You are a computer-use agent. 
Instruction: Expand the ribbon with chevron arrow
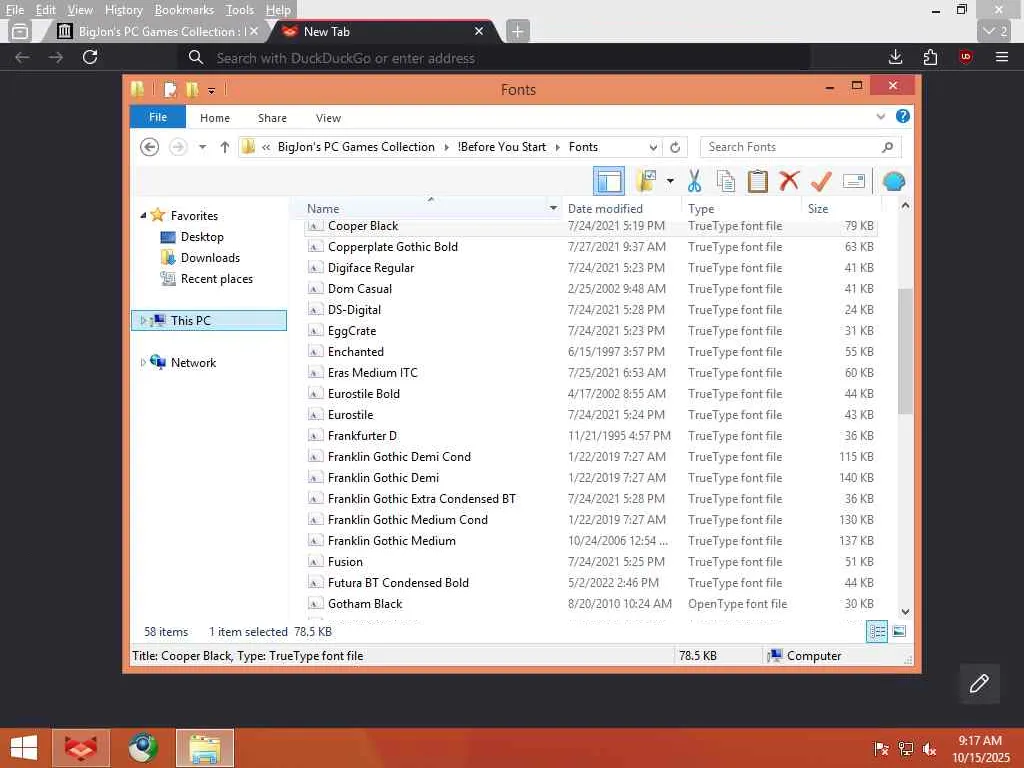point(880,116)
